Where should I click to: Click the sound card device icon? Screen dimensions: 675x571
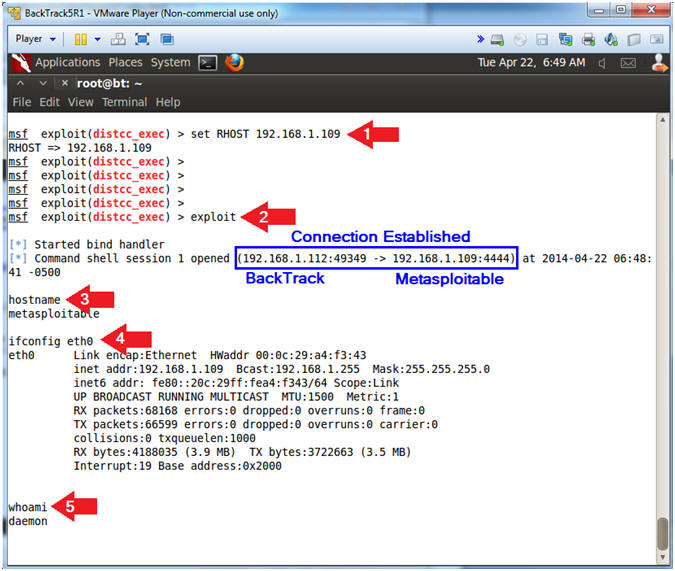click(611, 40)
